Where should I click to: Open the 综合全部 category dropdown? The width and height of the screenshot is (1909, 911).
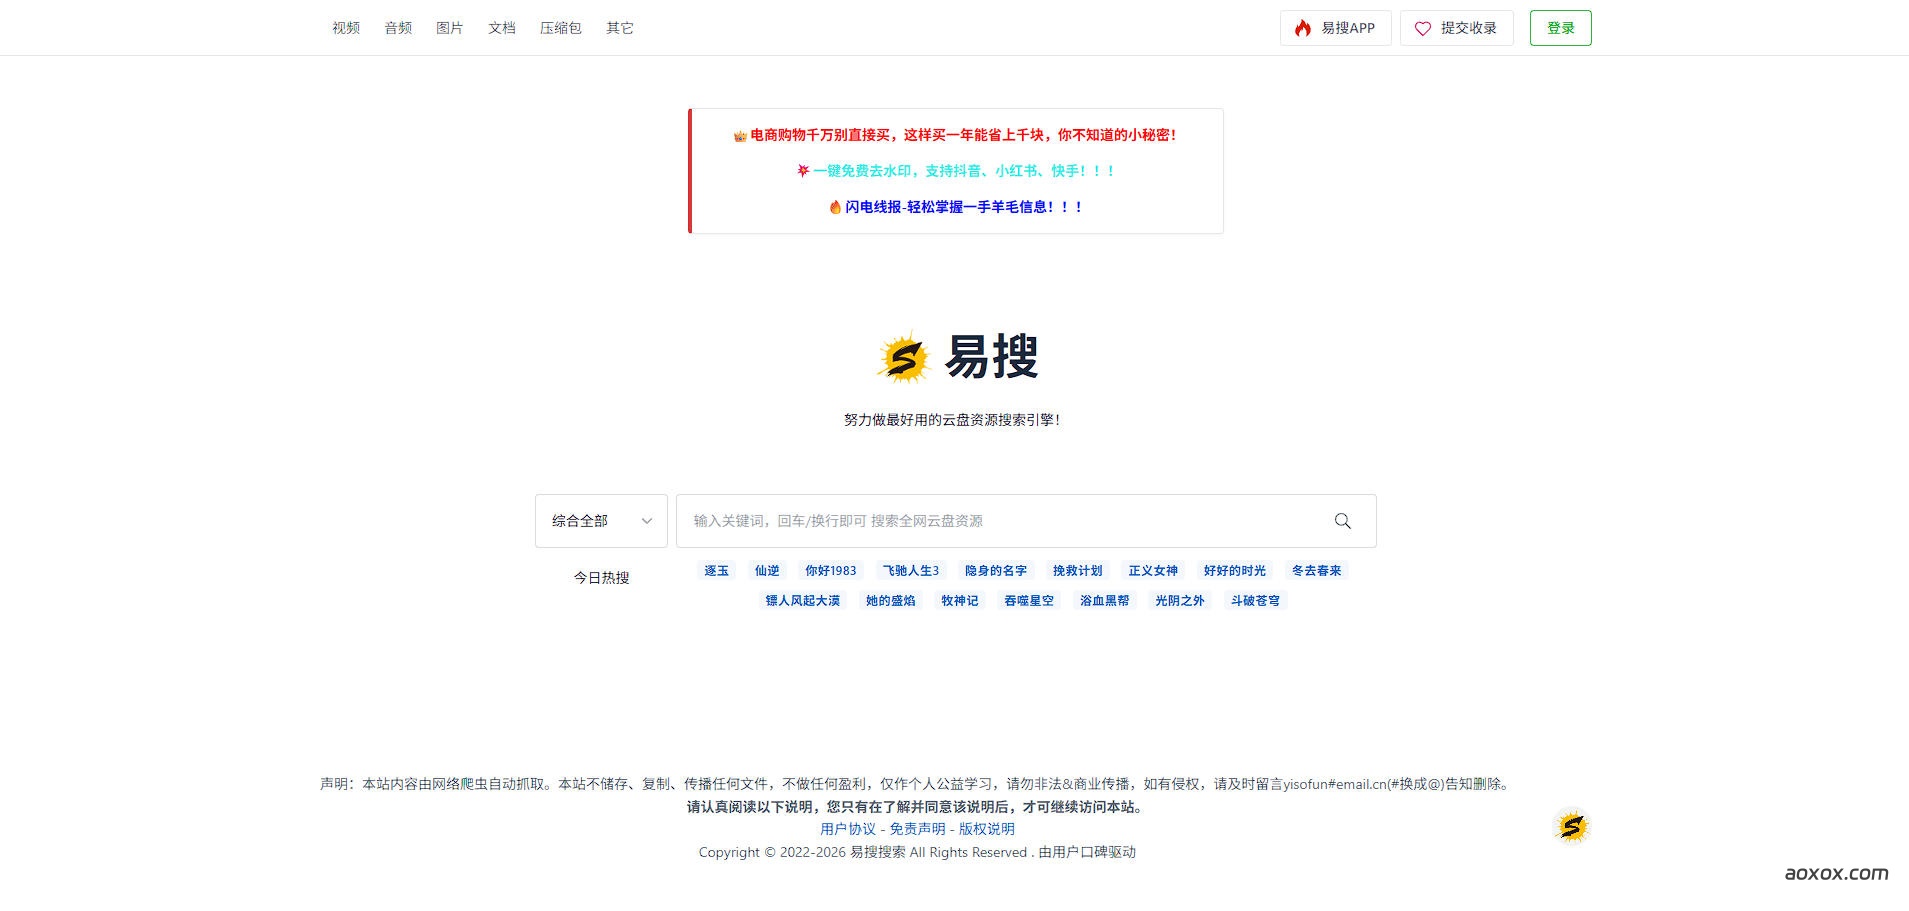(600, 521)
